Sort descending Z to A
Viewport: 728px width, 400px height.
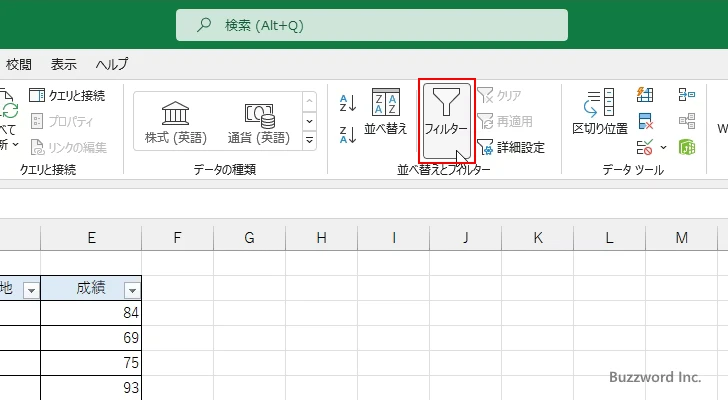(x=348, y=135)
